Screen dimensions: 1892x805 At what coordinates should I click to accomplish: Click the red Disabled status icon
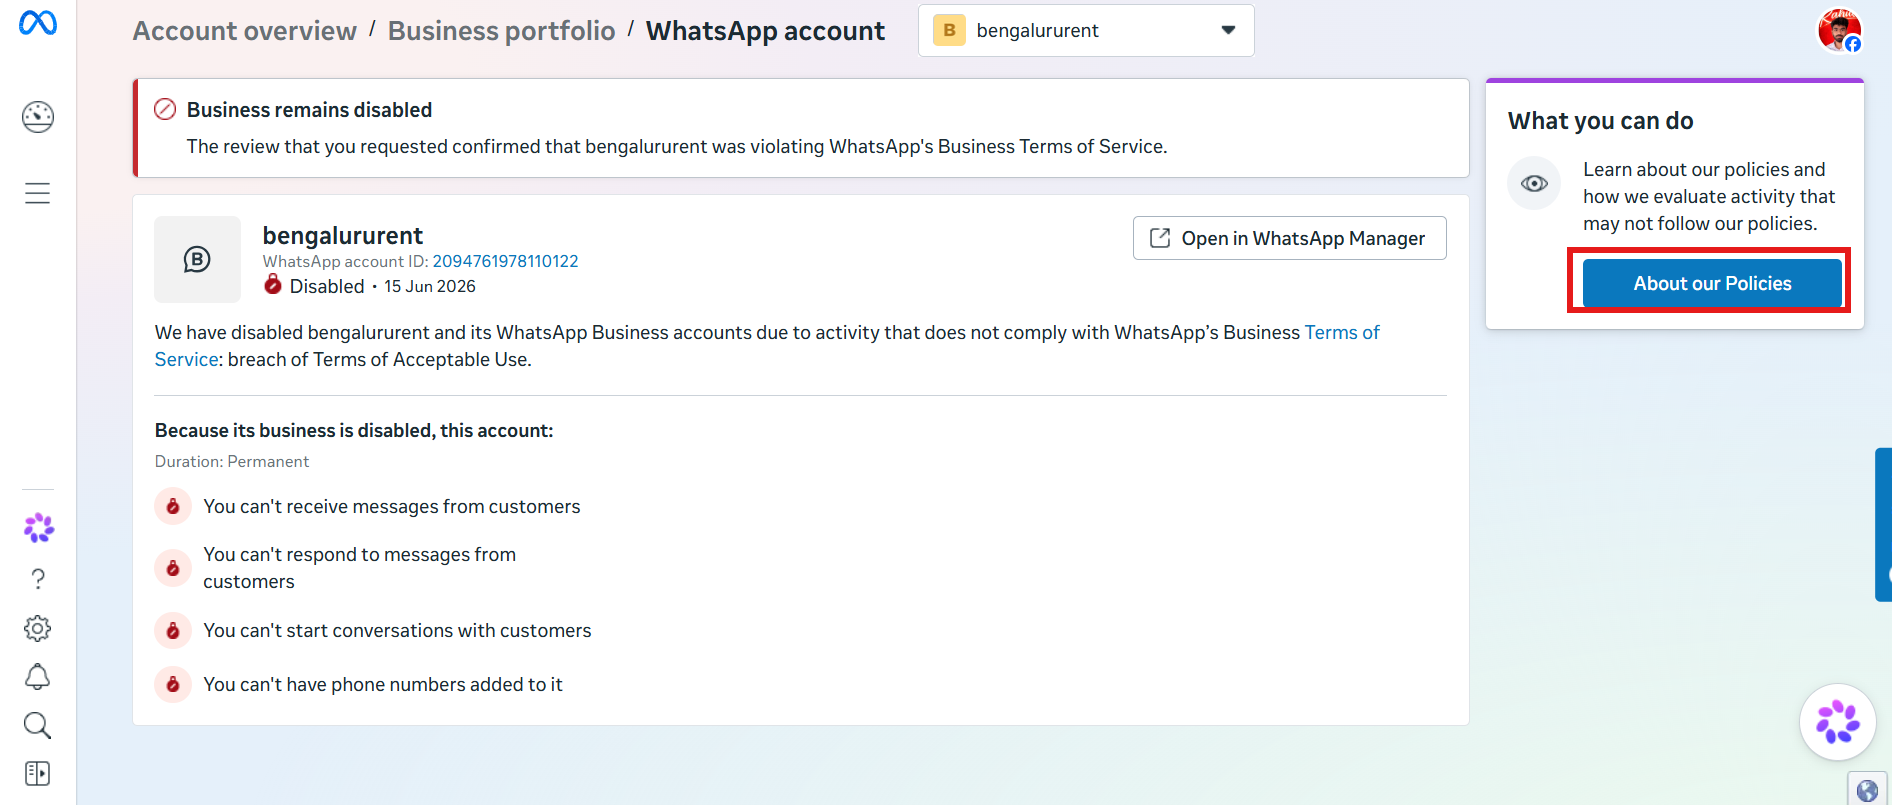(x=273, y=285)
